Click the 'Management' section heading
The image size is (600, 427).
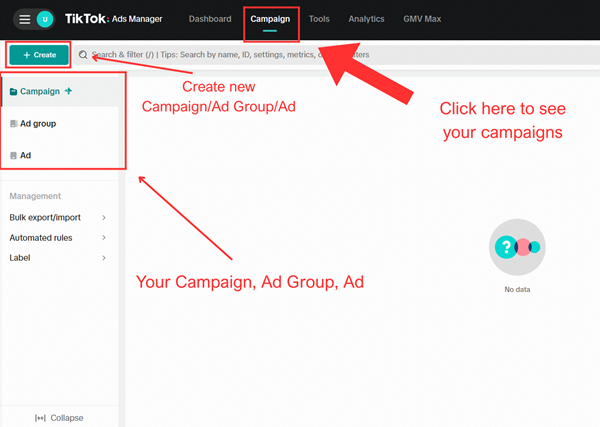(35, 196)
